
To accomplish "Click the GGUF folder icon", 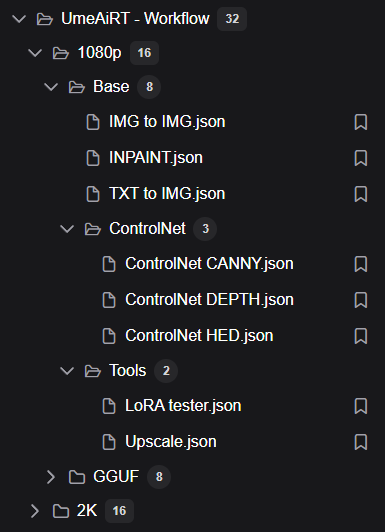I will coord(77,477).
